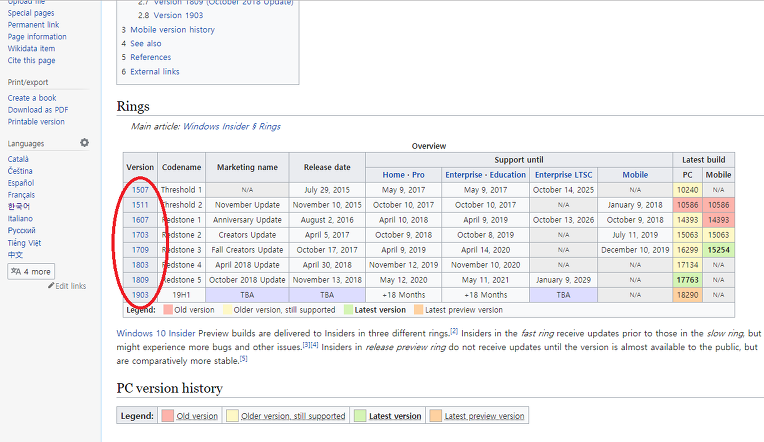
Task: Switch to Tiếng Việt language
Action: click(24, 243)
